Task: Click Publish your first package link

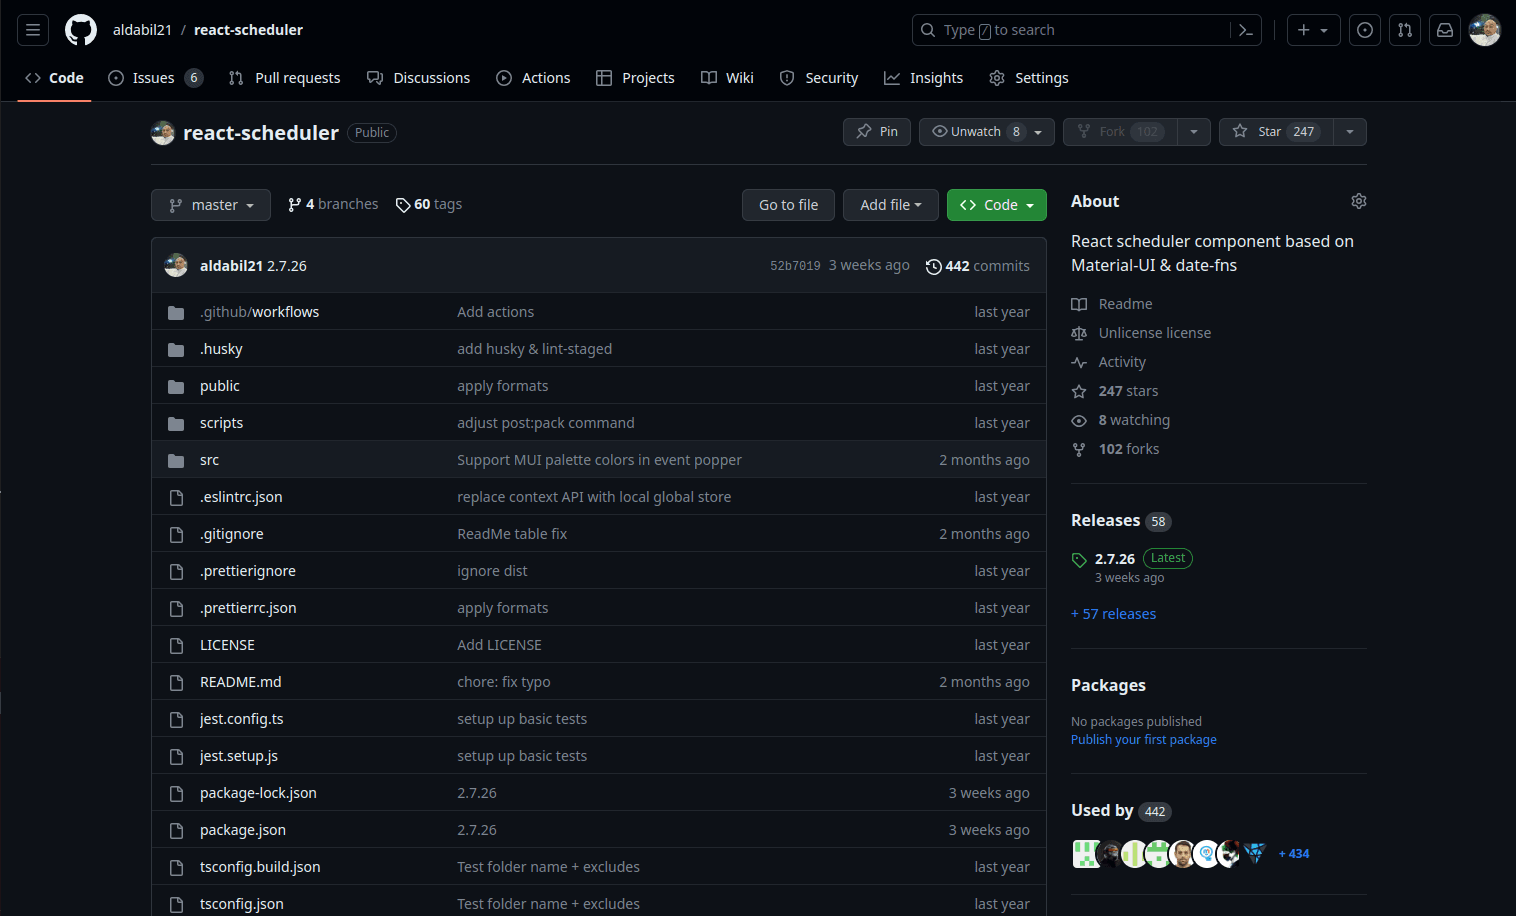Action: 1144,740
